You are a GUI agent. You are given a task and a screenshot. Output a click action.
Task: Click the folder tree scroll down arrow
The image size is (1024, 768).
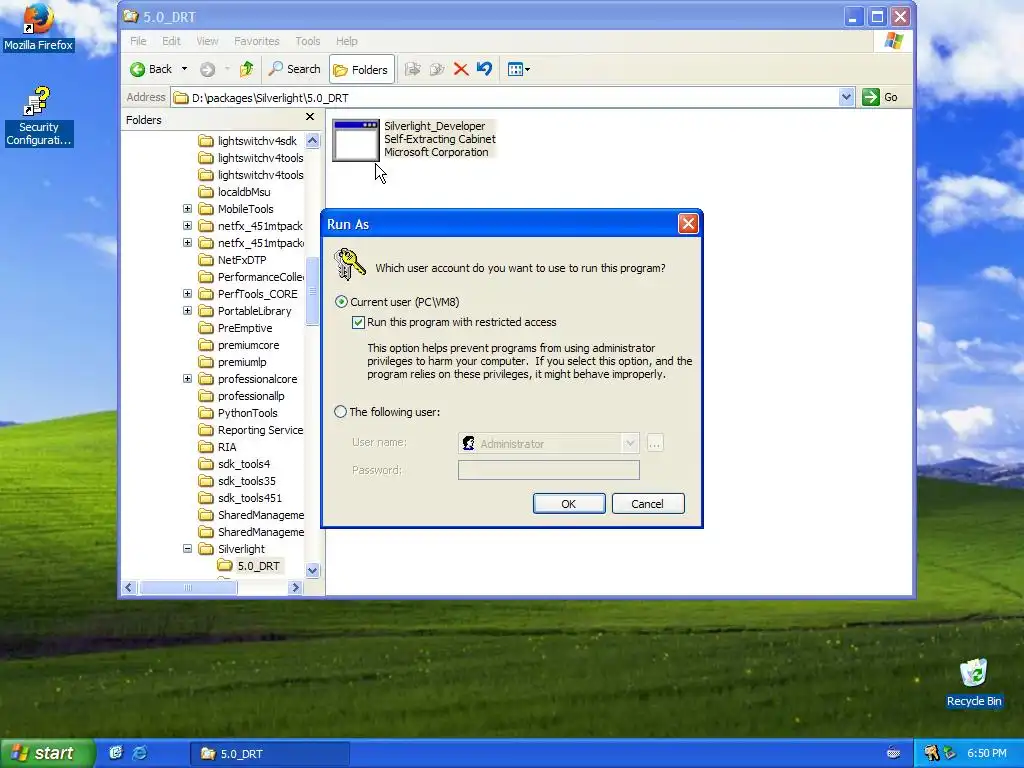tap(312, 570)
